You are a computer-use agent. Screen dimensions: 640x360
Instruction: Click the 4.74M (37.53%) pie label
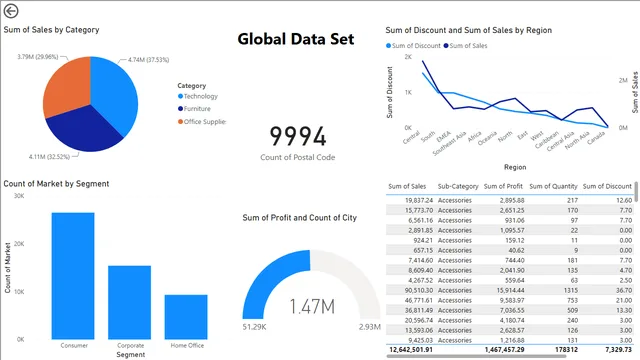(149, 60)
